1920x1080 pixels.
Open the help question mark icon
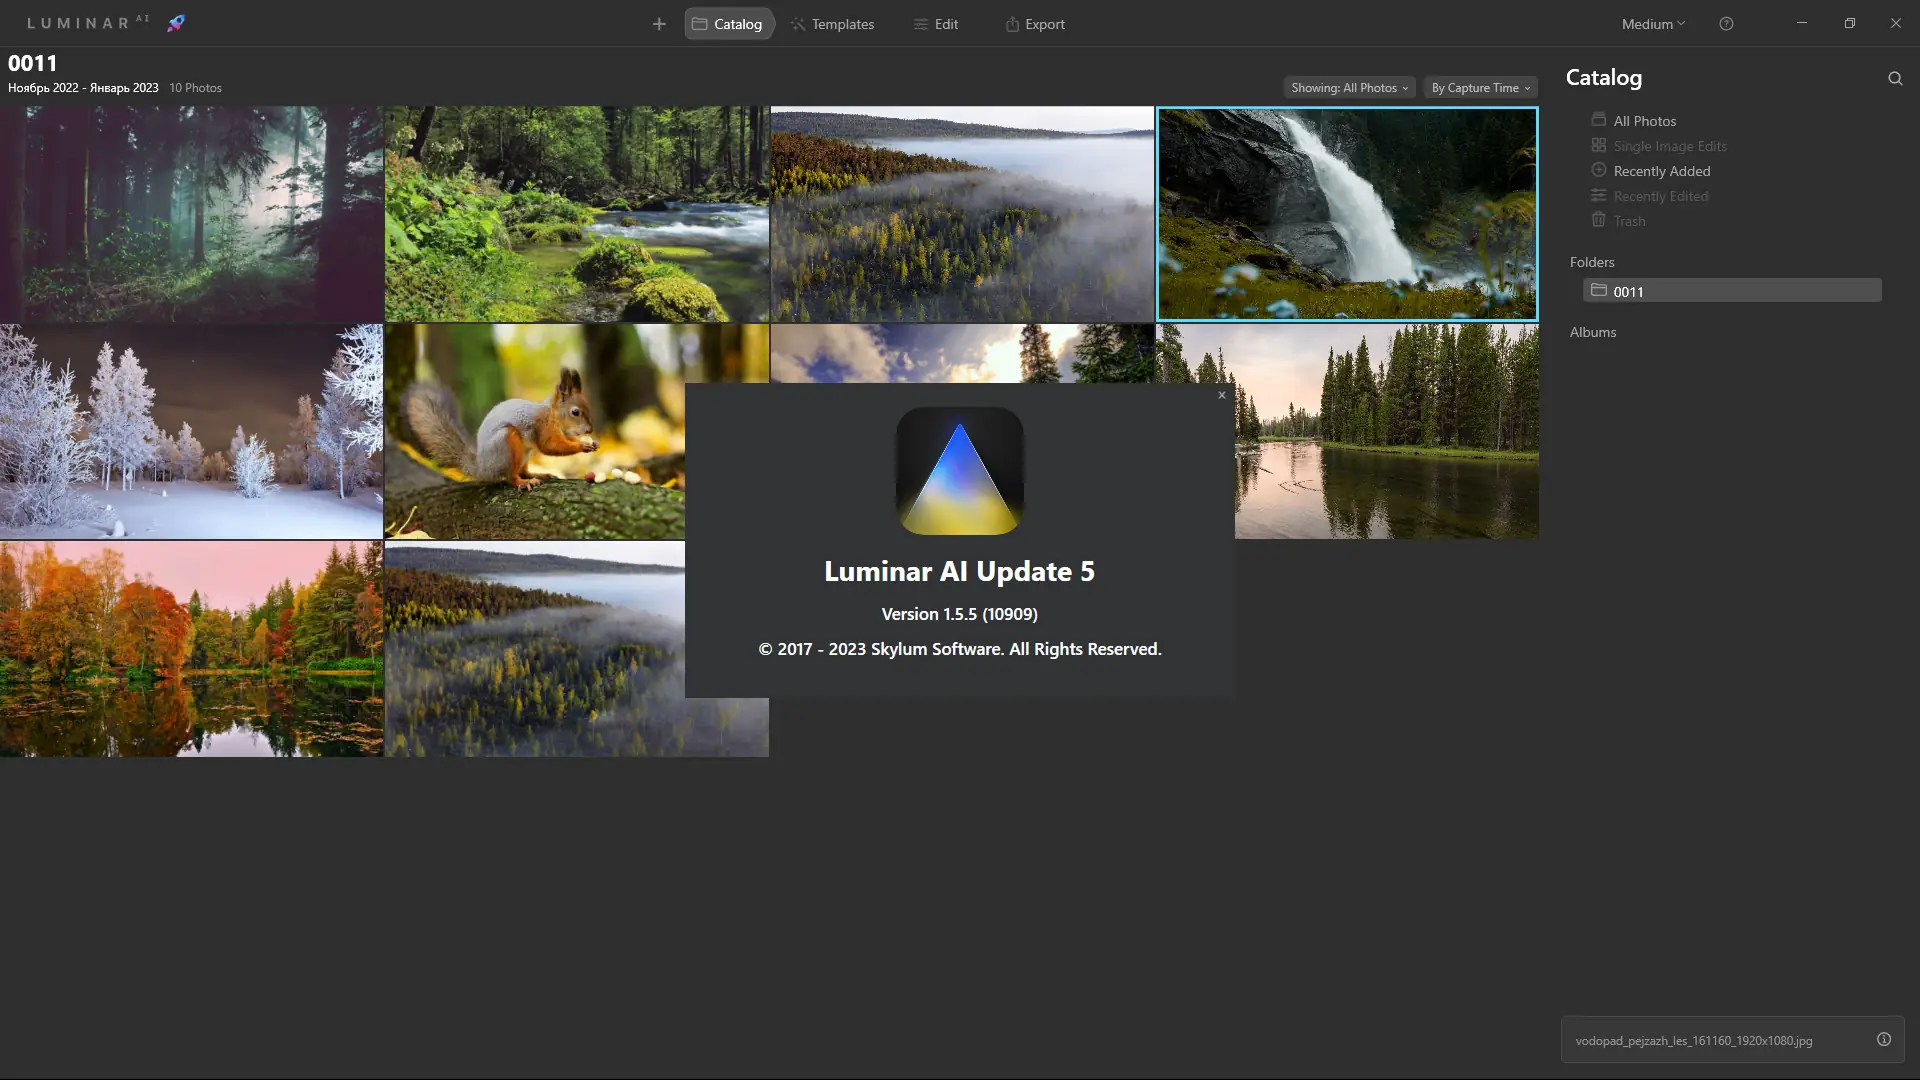(x=1726, y=24)
